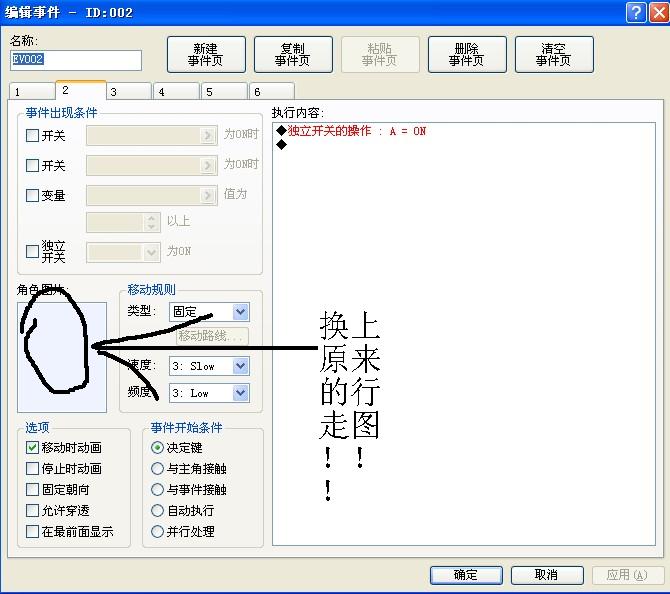Click the 角色图片 character graphic box

pyautogui.click(x=62, y=357)
